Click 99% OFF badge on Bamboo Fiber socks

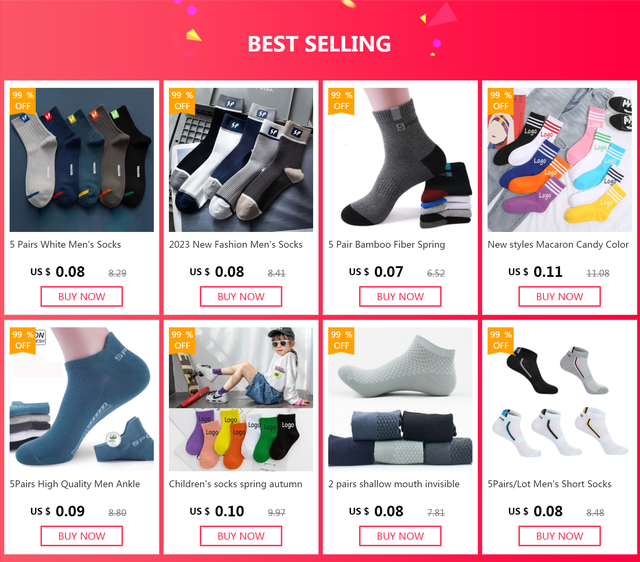pyautogui.click(x=341, y=101)
